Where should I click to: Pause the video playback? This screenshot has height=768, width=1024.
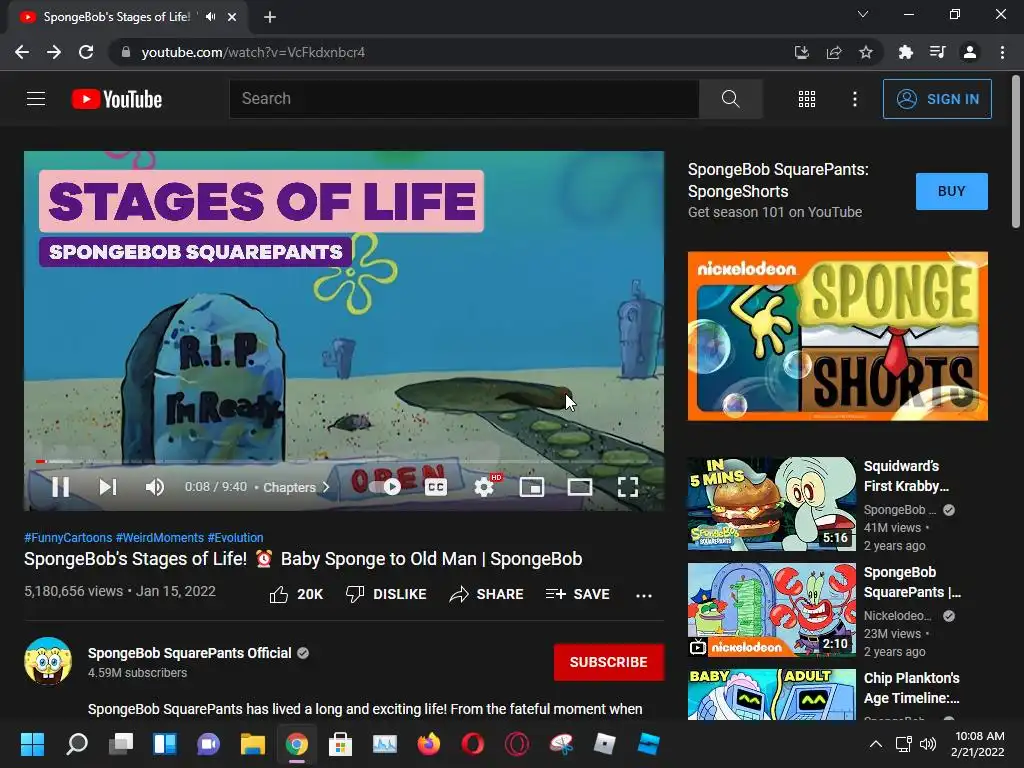(x=61, y=487)
